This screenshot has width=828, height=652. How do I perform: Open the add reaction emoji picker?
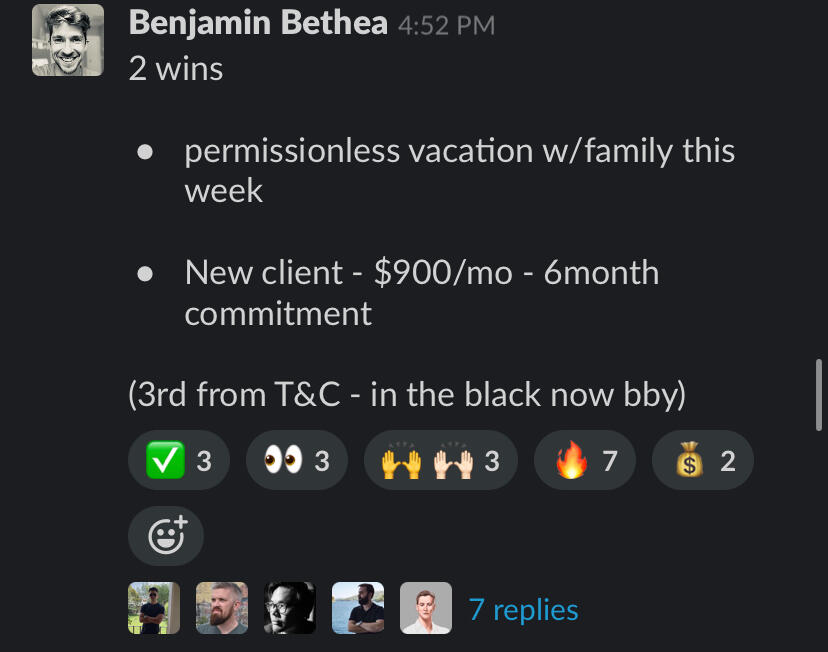point(166,537)
